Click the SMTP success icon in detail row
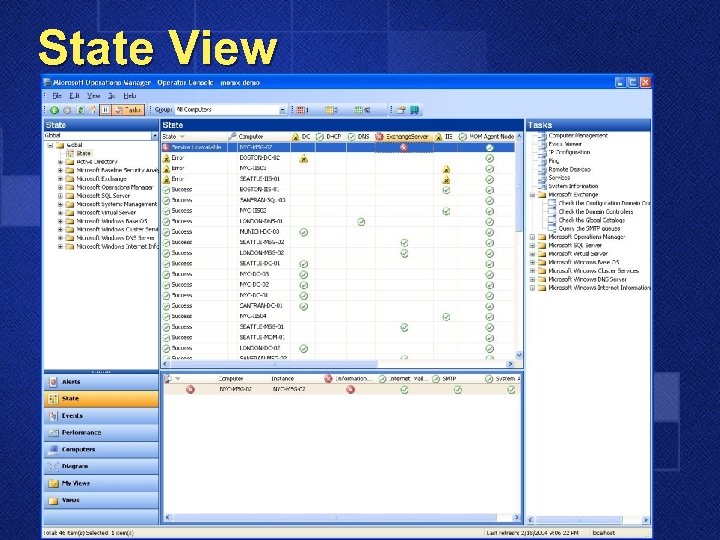The width and height of the screenshot is (720, 540). [457, 390]
